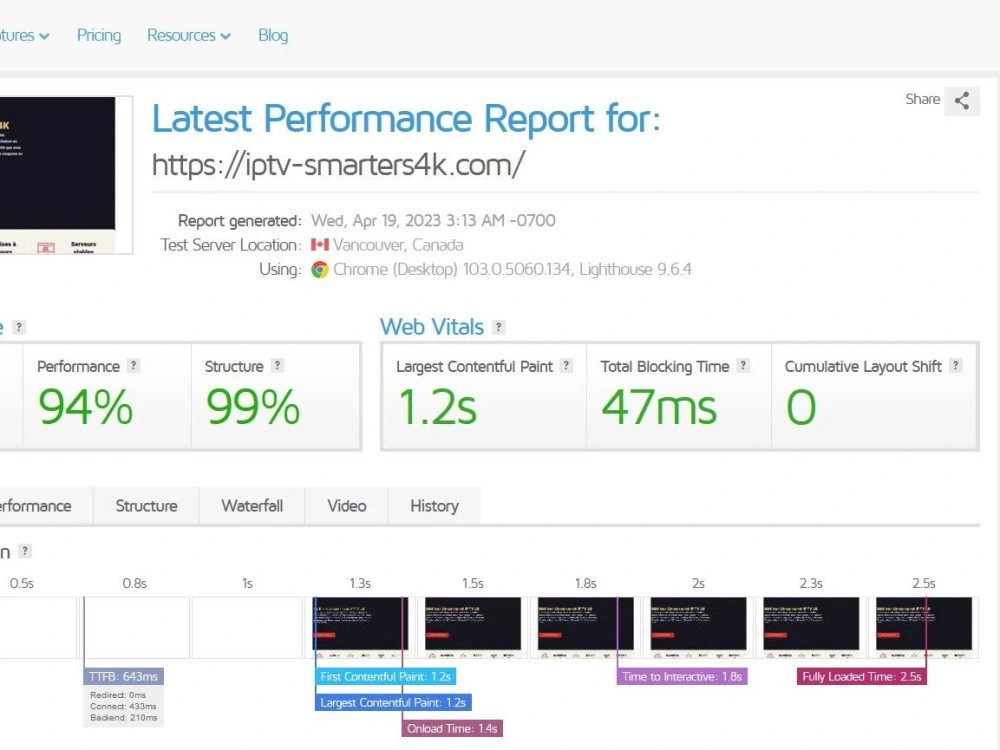1000x750 pixels.
Task: Click the 1s timeline label
Action: 247,584
